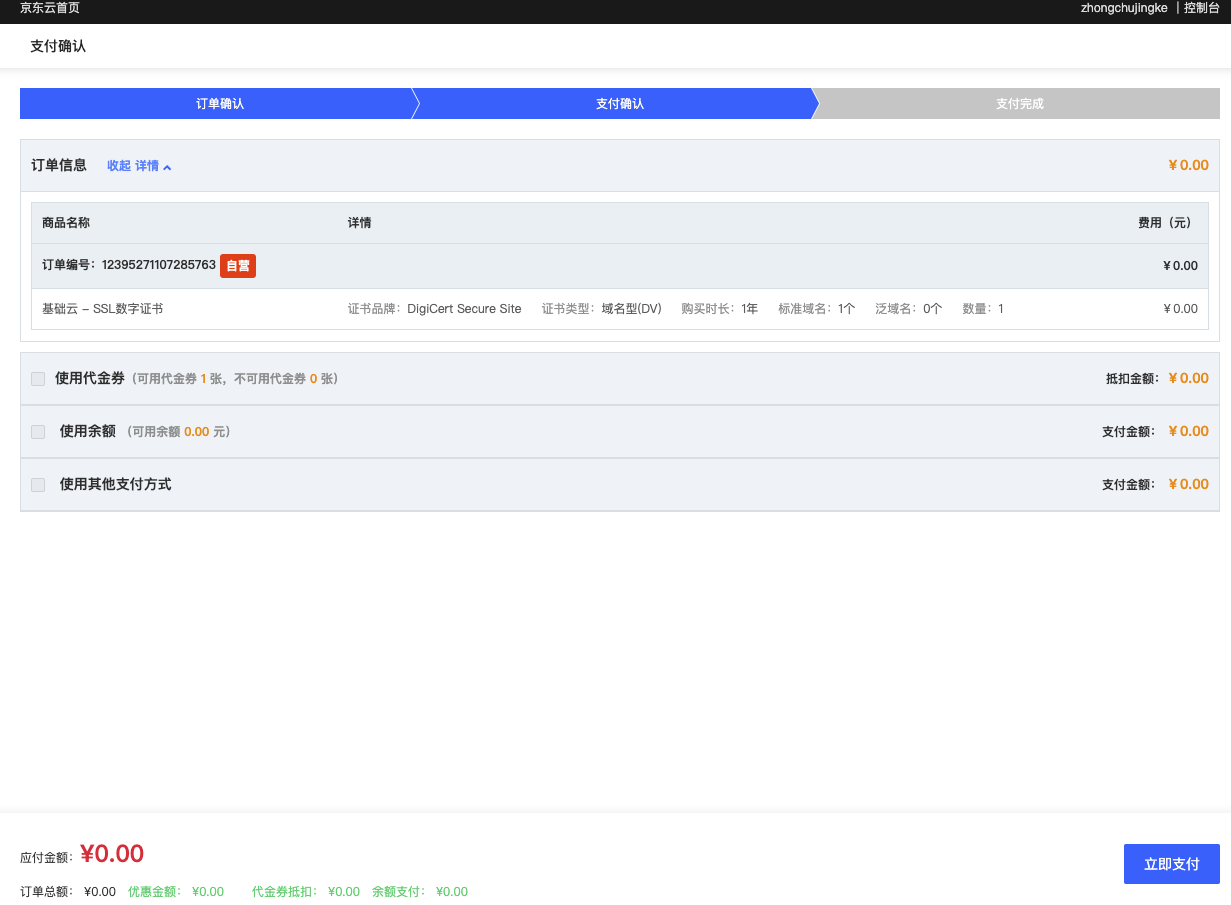
Task: Click the 使用代金券 label
Action: click(x=90, y=378)
